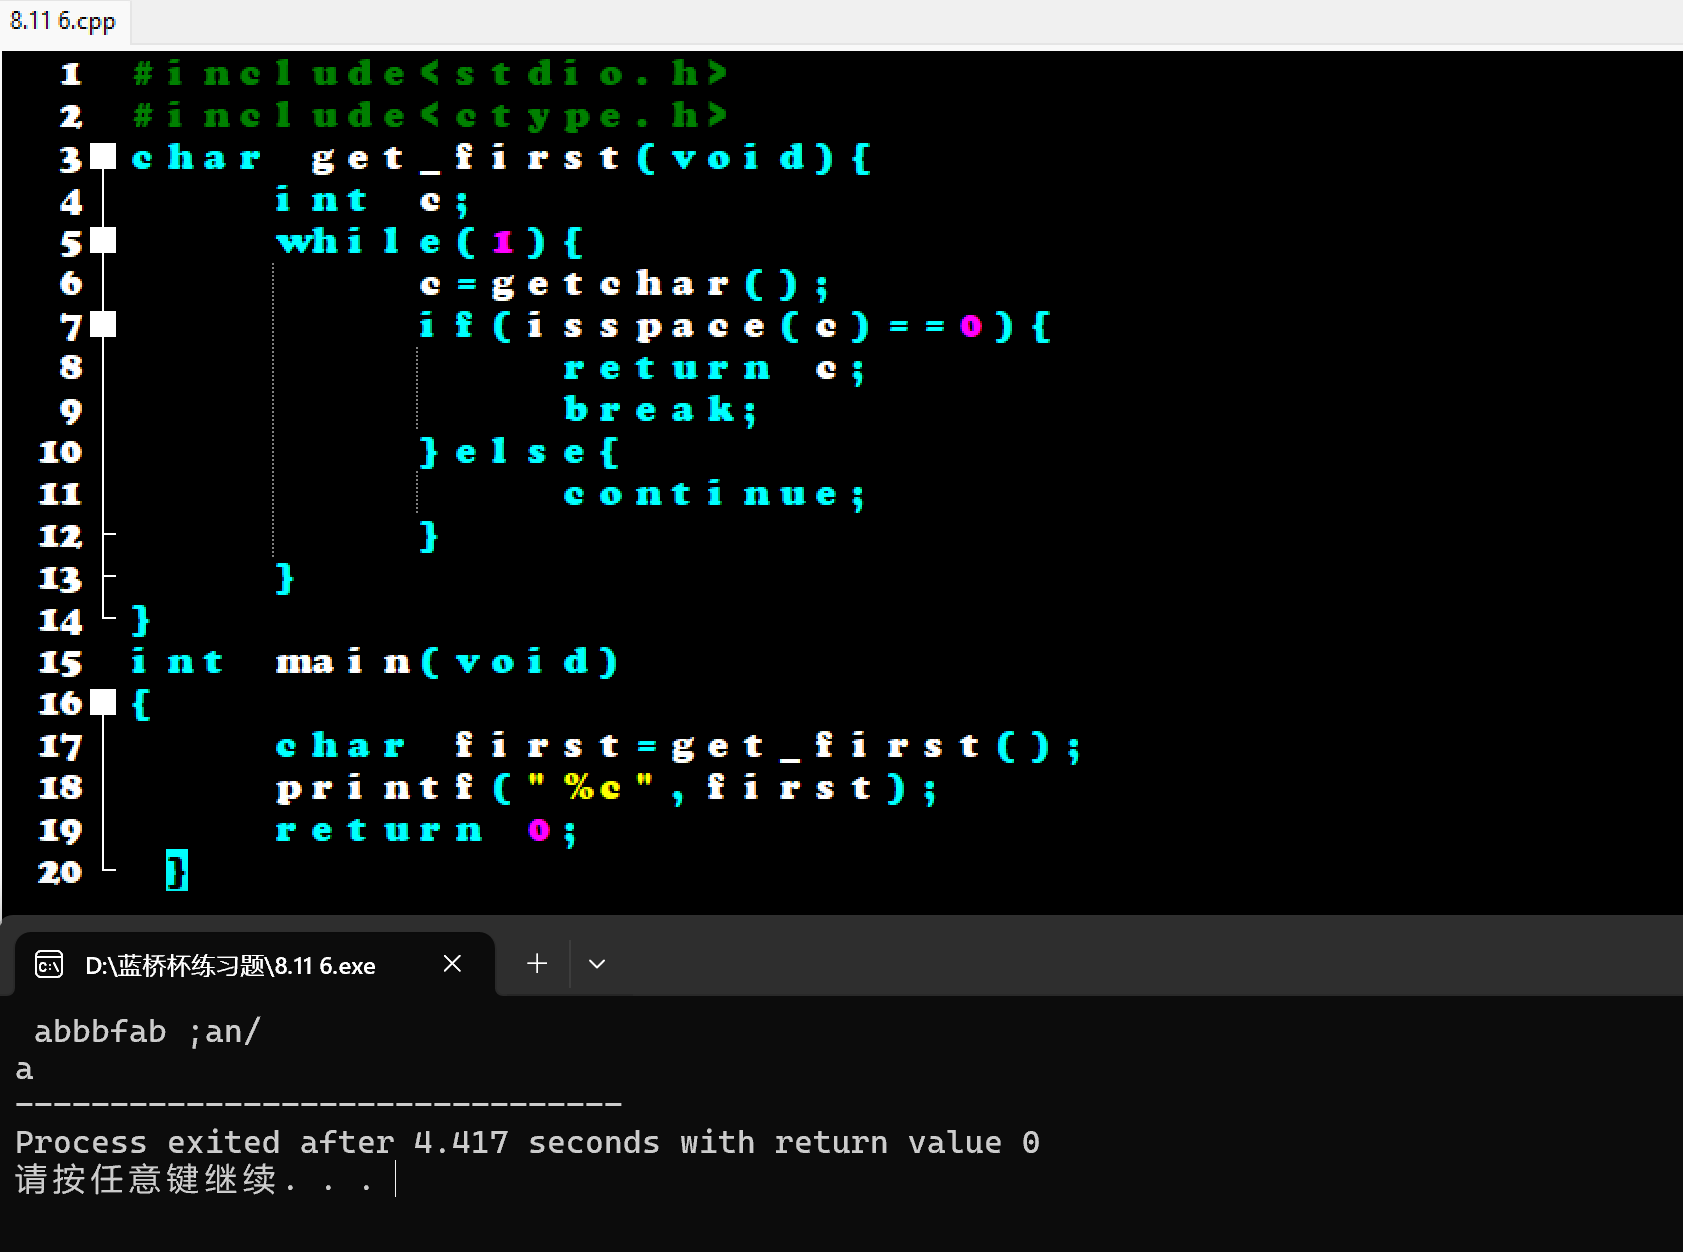Click the 'int c;' declaration
This screenshot has width=1683, height=1252.
click(x=372, y=200)
